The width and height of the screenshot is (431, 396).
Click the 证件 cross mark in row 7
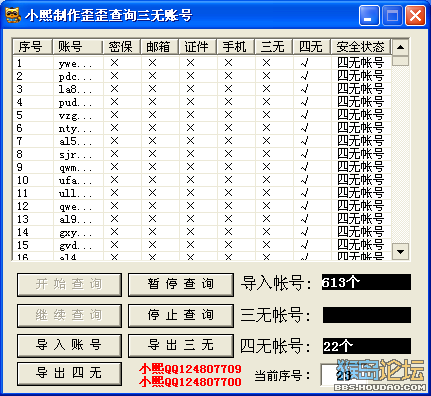pyautogui.click(x=190, y=141)
